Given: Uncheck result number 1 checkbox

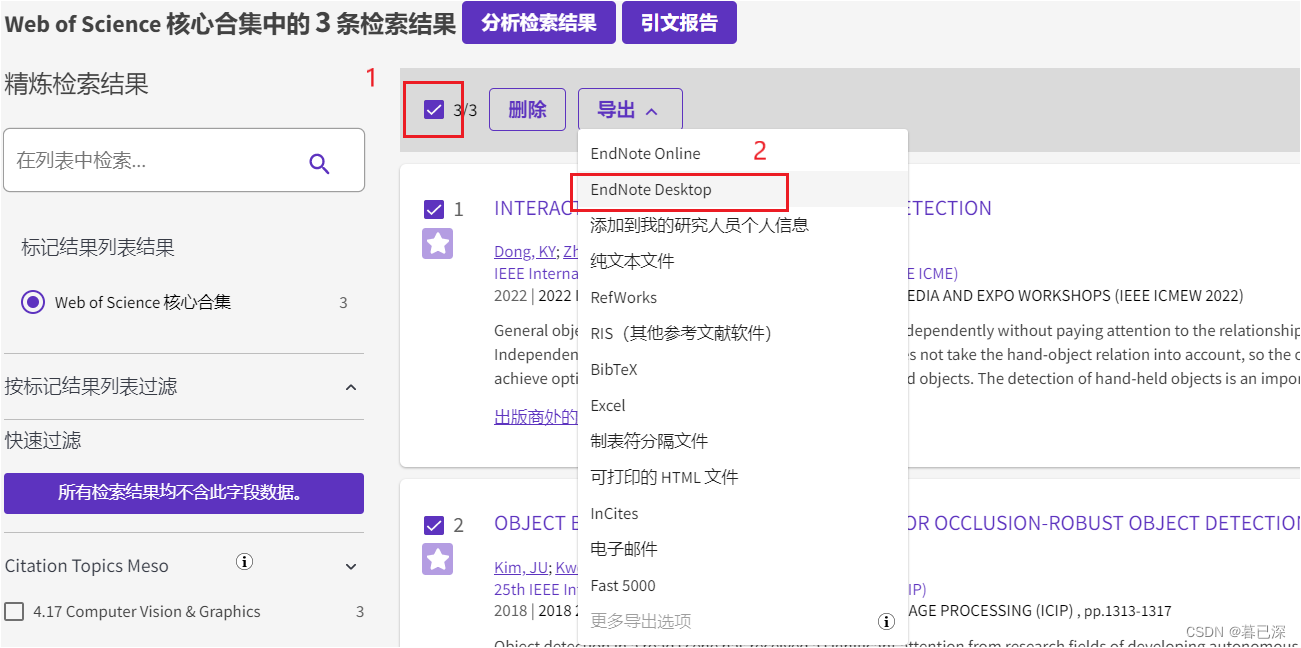Looking at the screenshot, I should 434,209.
